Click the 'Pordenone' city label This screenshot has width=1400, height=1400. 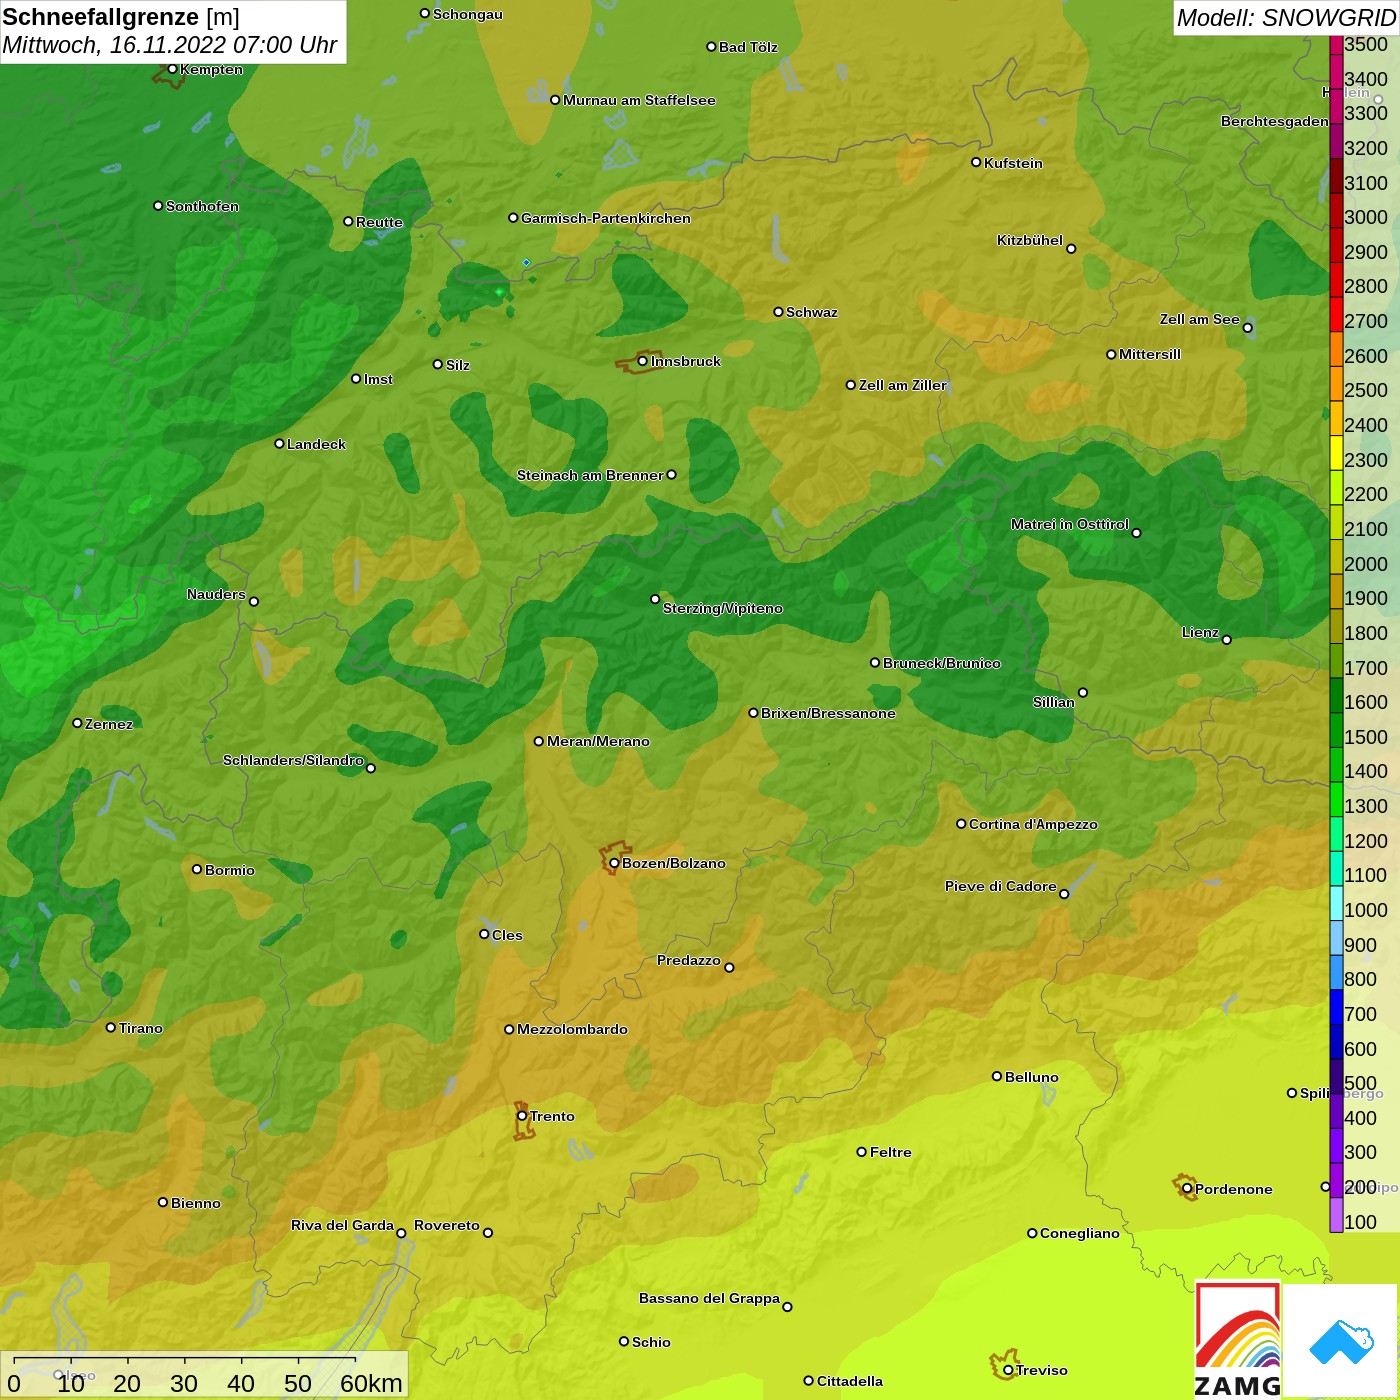pos(1233,1189)
